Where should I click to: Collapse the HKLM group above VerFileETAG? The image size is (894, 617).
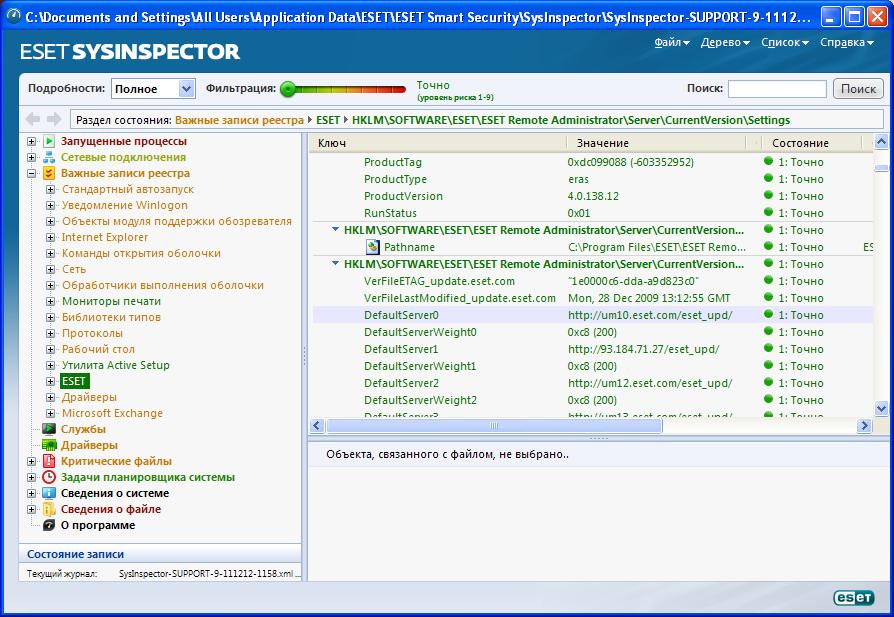coord(335,263)
